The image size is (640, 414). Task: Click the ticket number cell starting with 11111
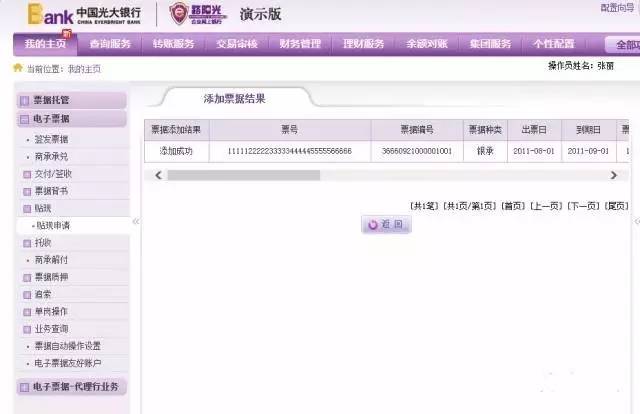[x=290, y=151]
